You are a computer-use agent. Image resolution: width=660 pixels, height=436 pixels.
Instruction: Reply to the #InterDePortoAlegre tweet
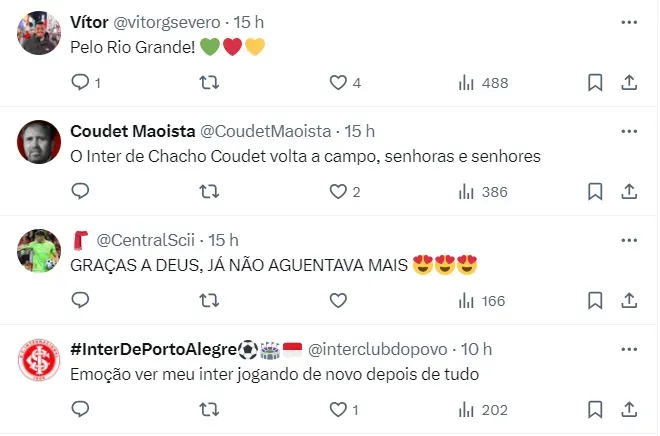[81, 409]
